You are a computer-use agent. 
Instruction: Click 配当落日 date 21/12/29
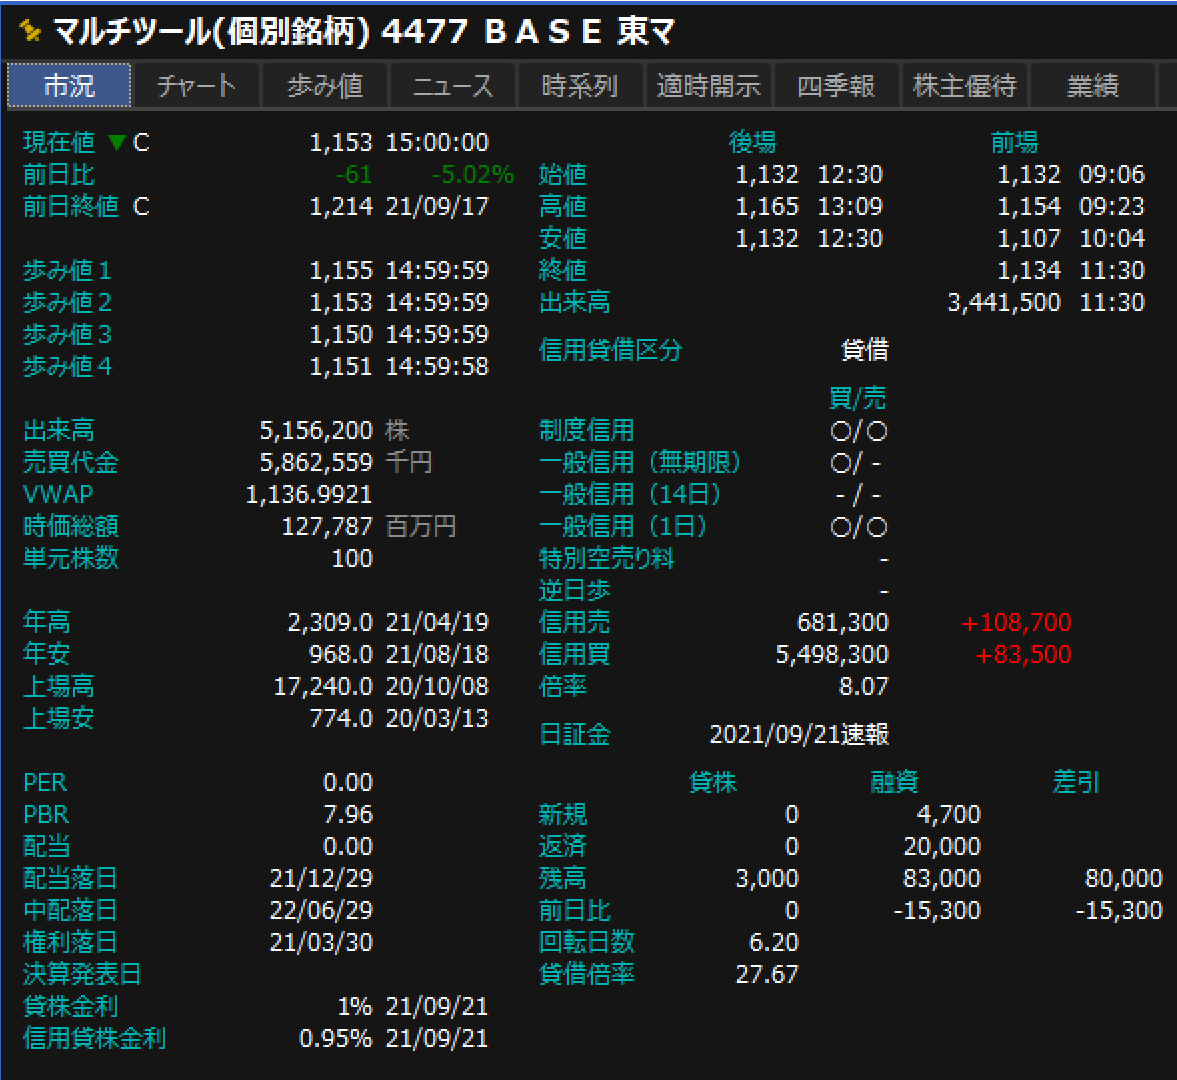pos(321,878)
